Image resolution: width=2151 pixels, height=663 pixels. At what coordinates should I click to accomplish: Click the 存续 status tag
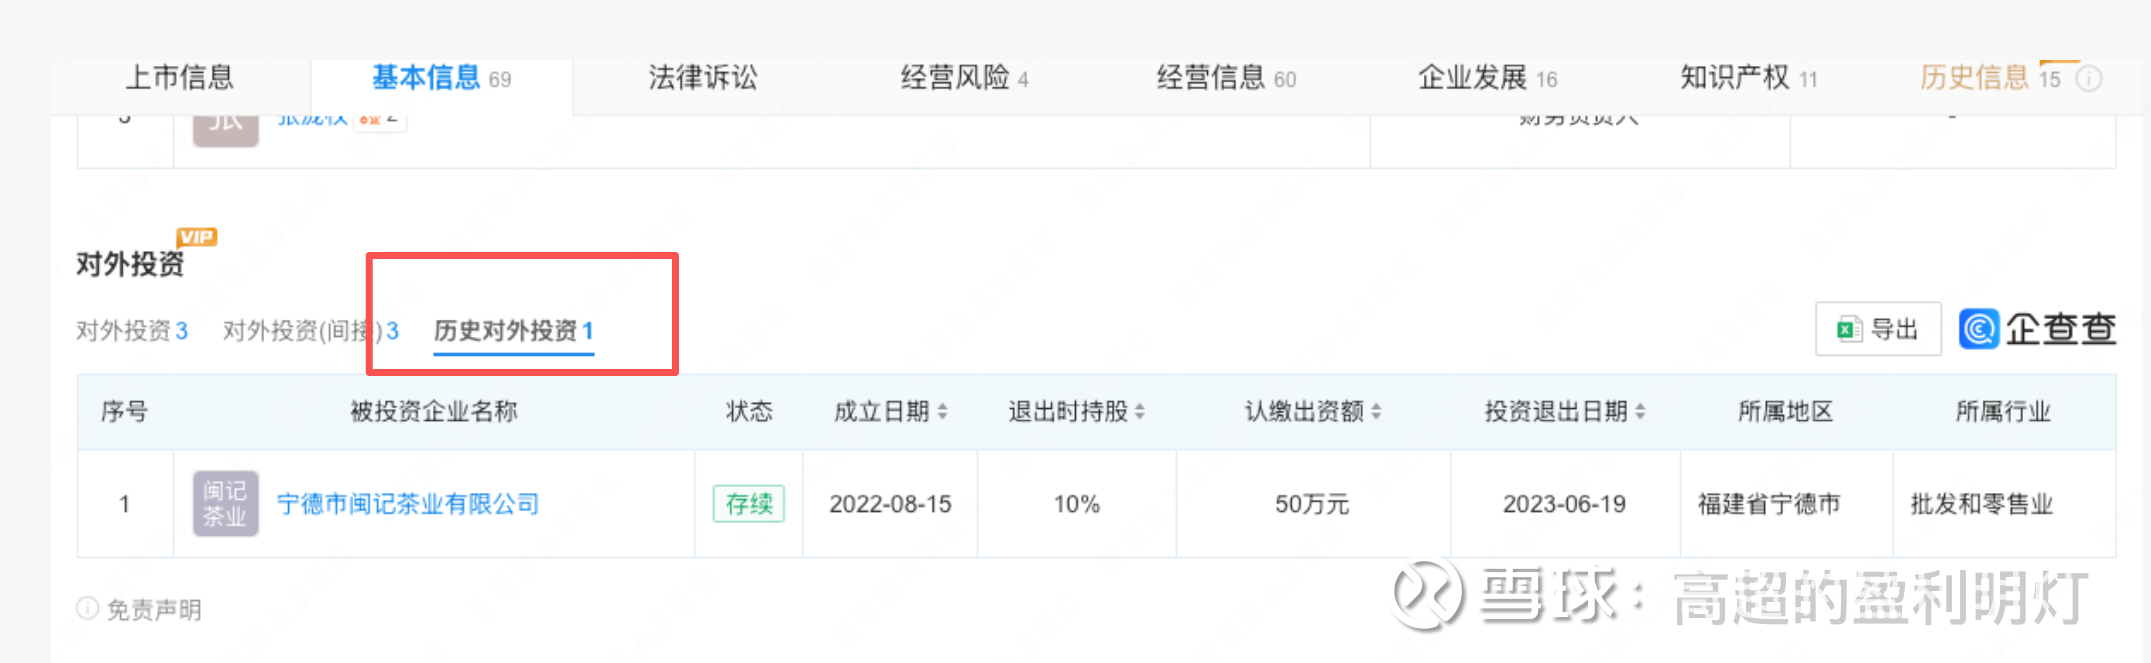[748, 504]
